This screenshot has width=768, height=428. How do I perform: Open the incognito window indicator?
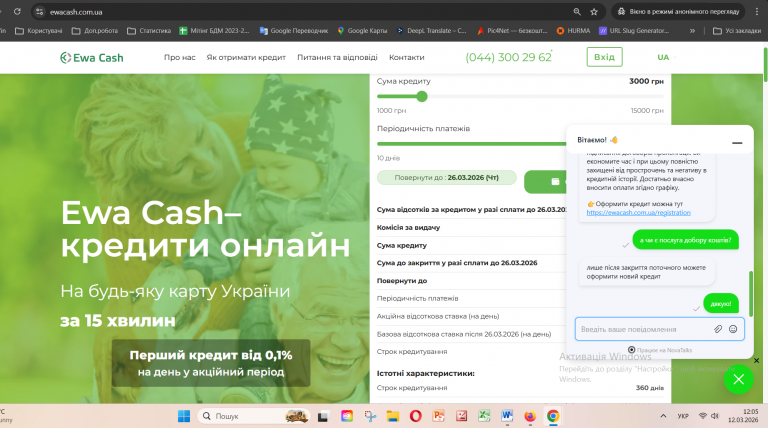point(678,12)
